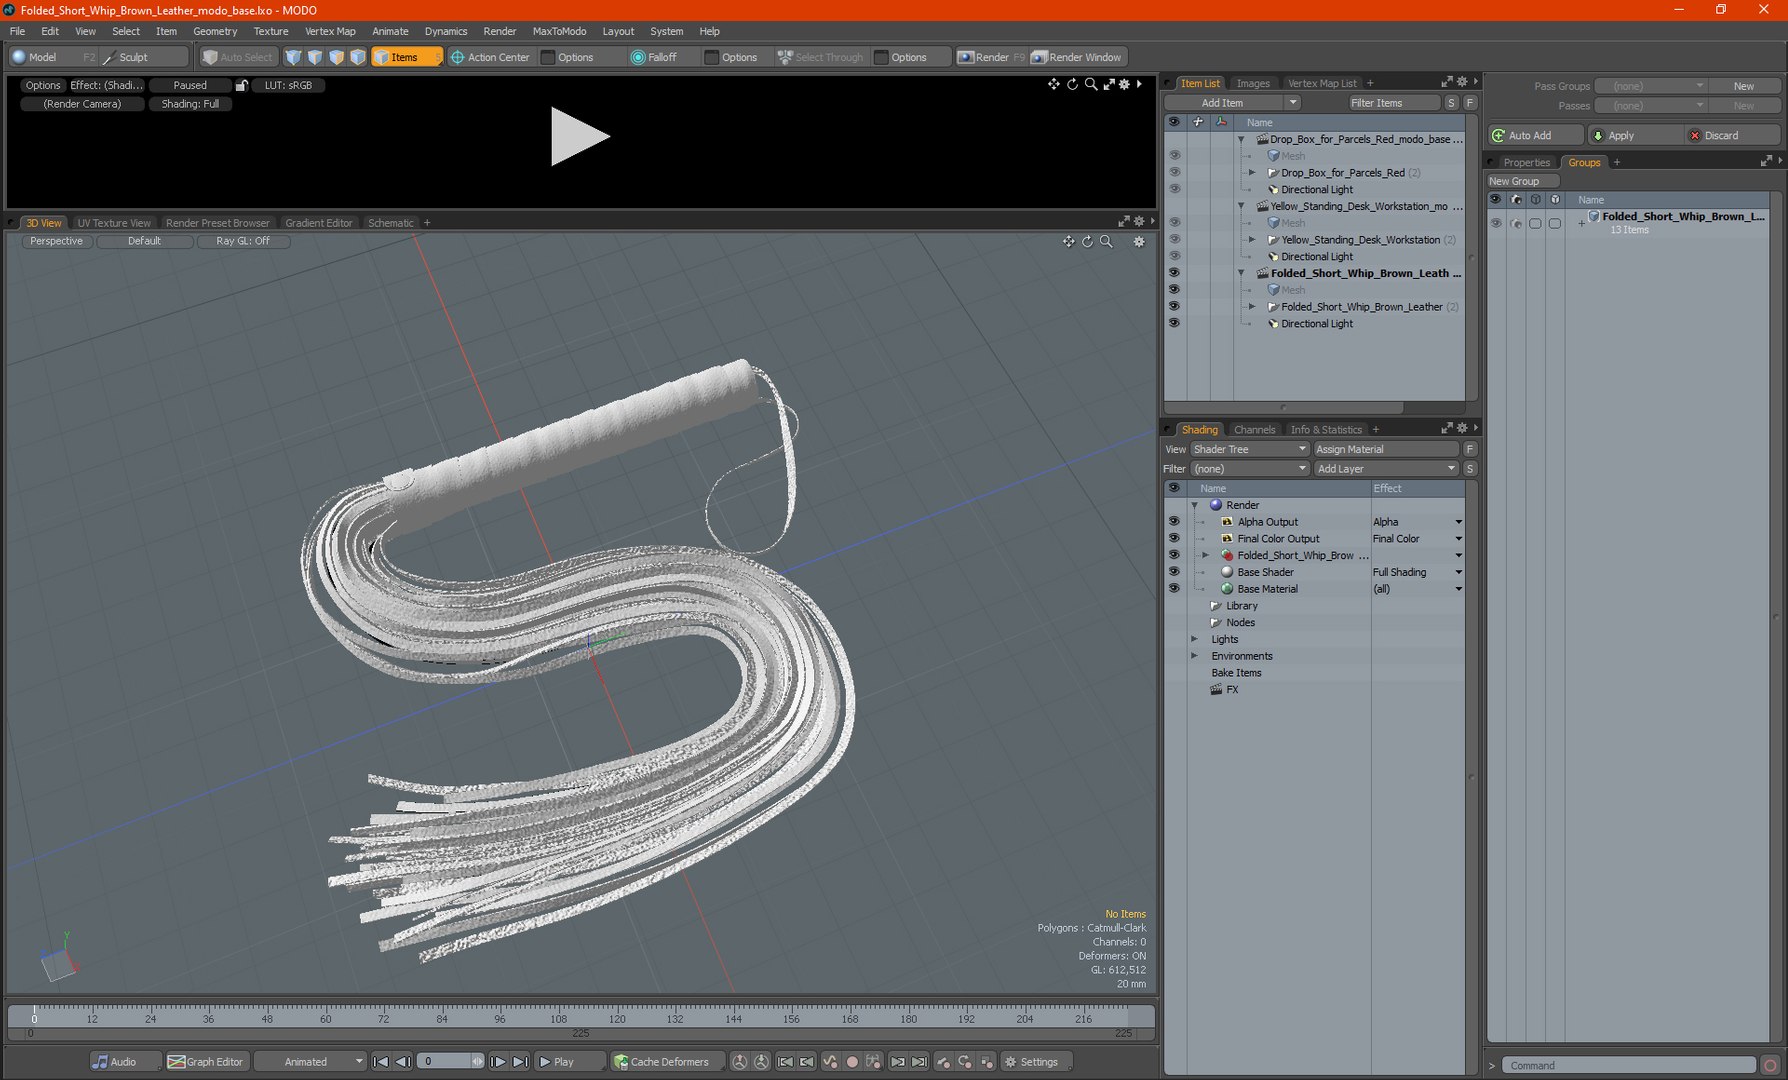1788x1080 pixels.
Task: Switch to Sculpt mode
Action: click(x=133, y=57)
